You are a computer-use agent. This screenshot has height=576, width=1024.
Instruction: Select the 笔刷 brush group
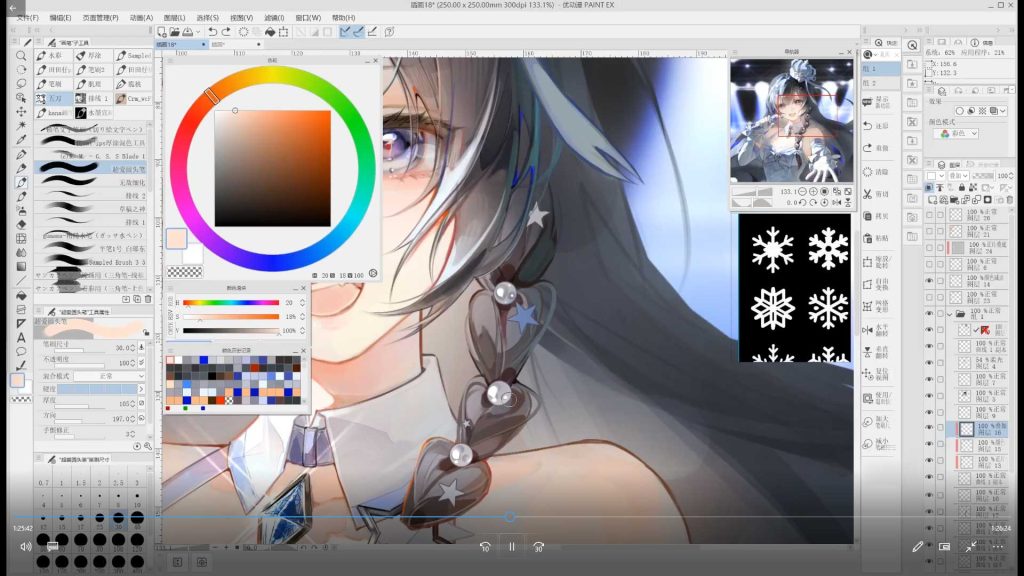(x=54, y=84)
